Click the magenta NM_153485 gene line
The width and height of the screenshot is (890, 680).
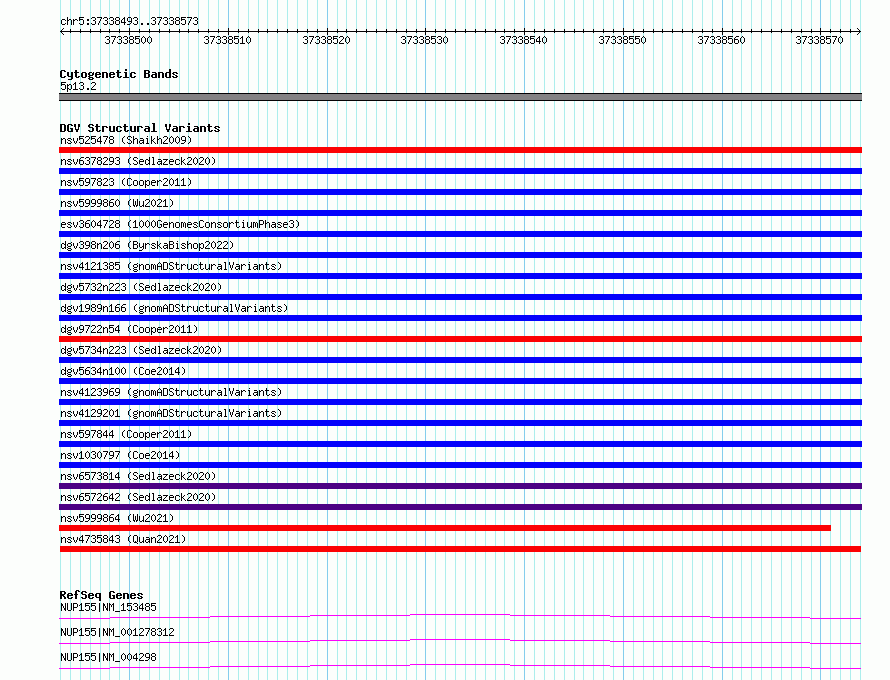(460, 616)
